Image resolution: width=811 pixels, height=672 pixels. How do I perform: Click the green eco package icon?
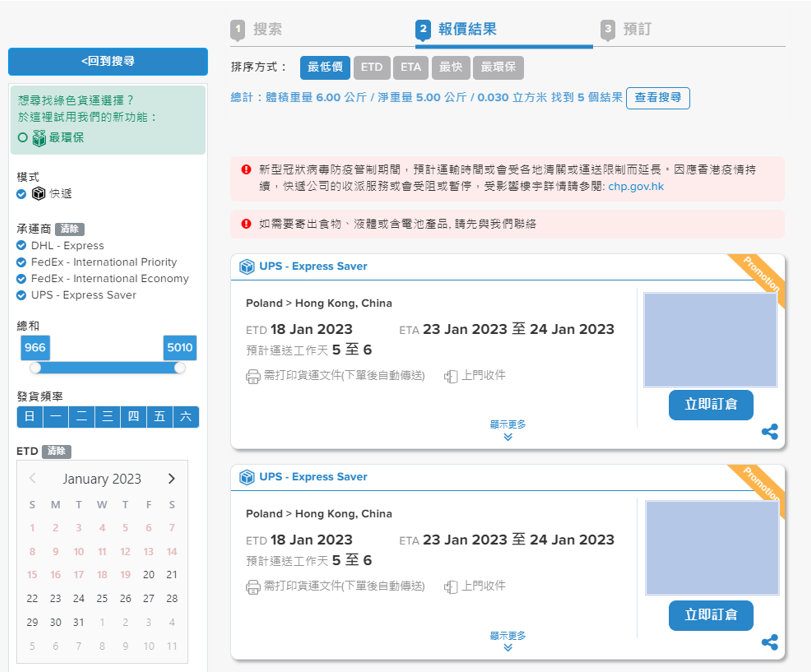pos(39,138)
